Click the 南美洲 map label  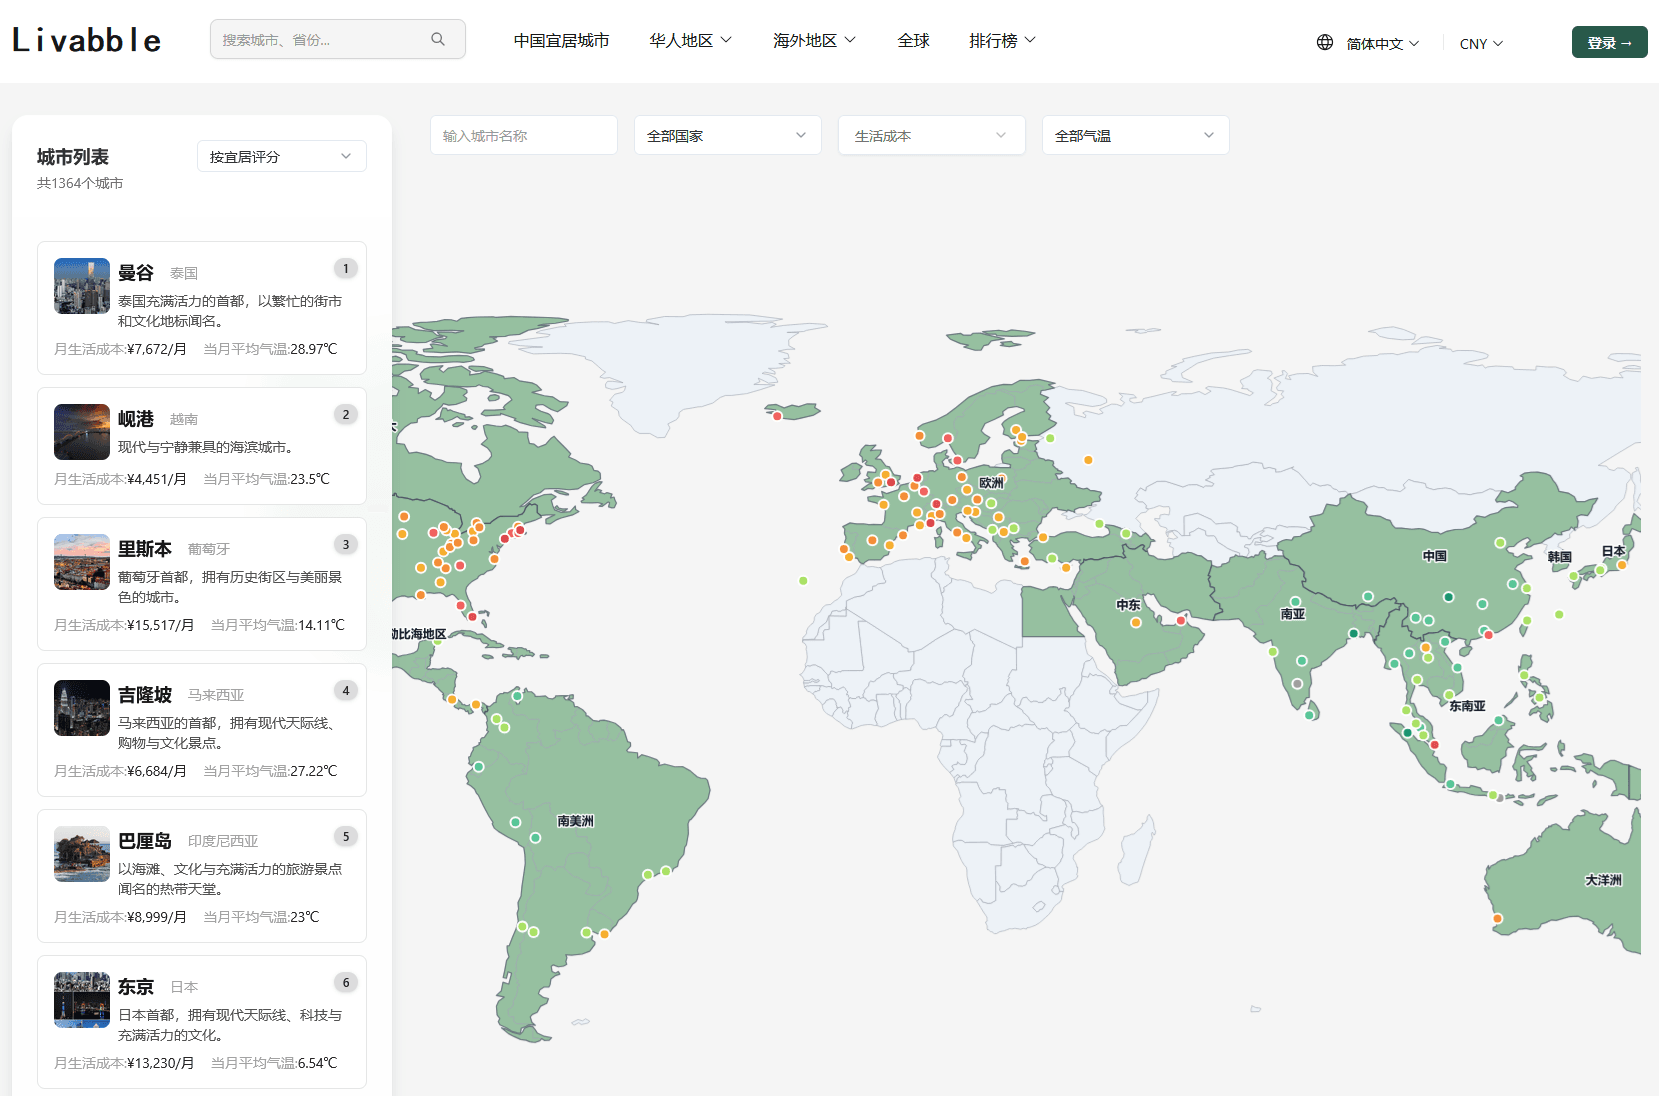point(576,821)
